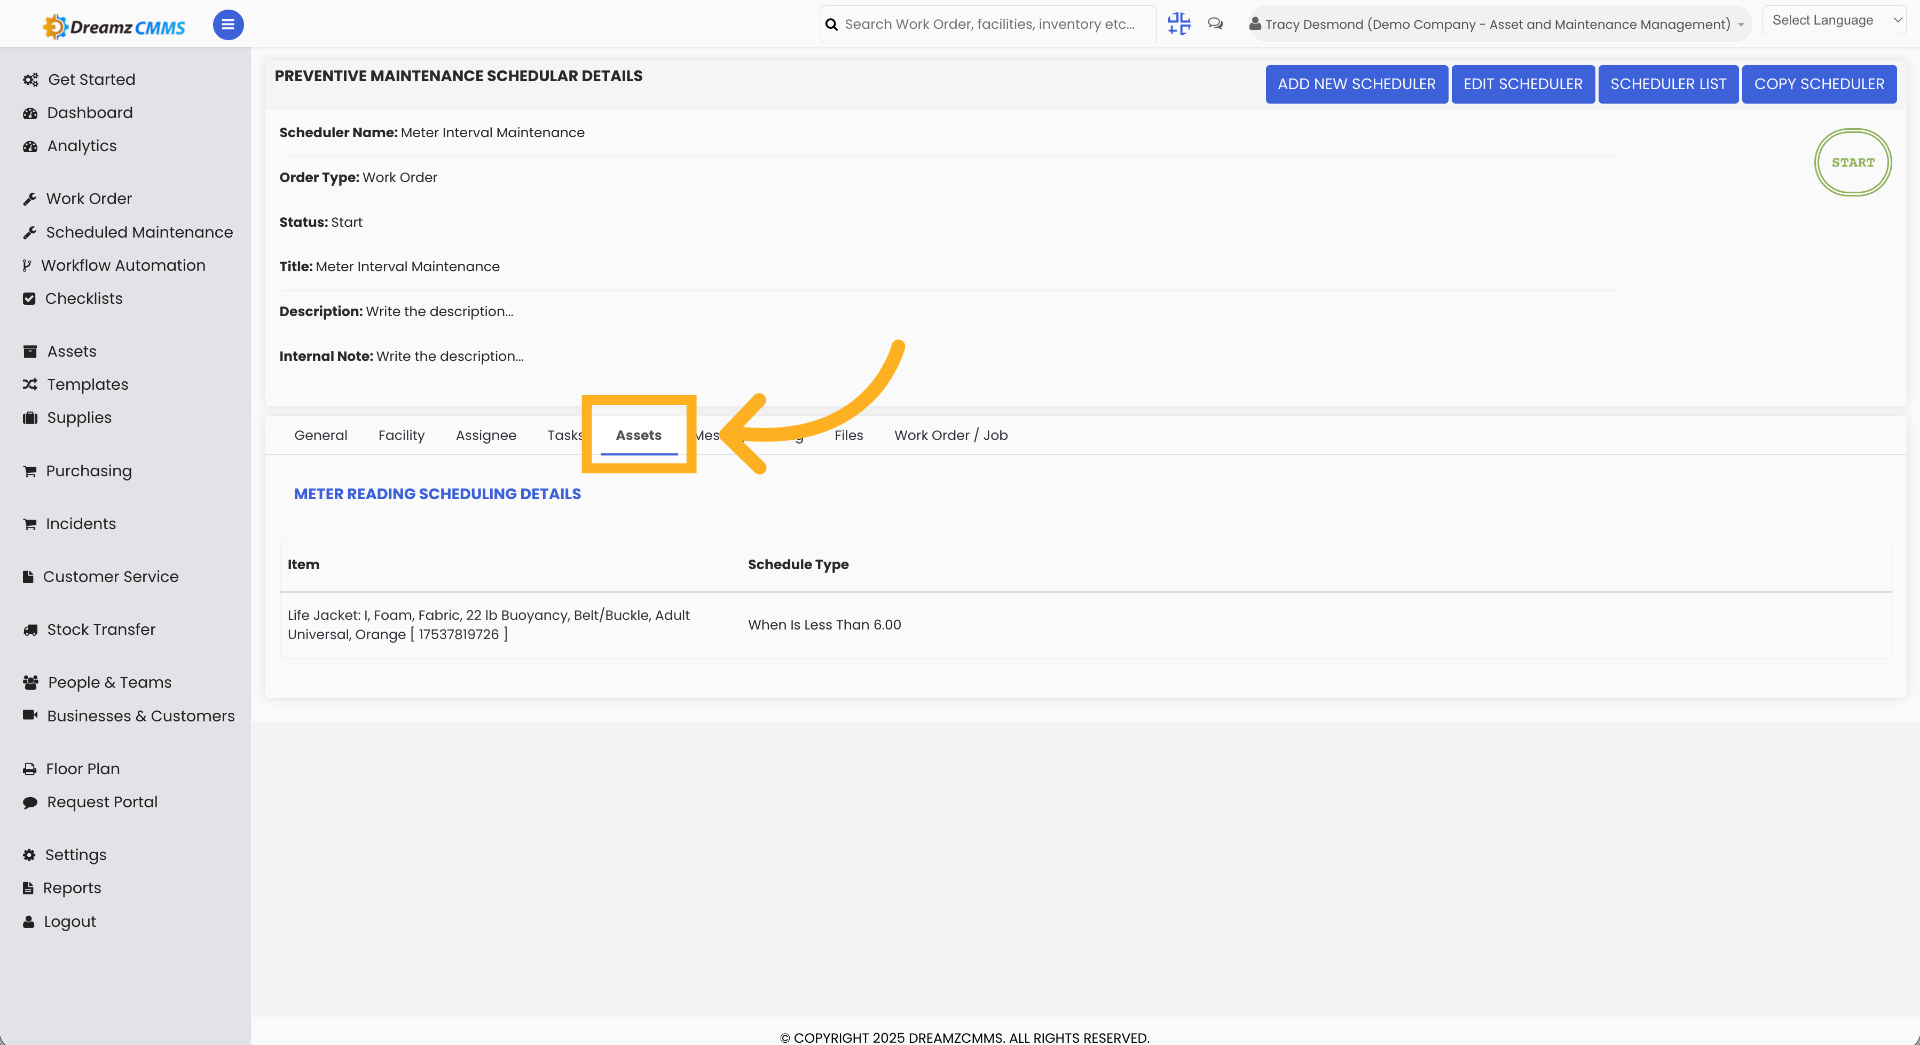
Task: Click the Settings gear icon in sidebar
Action: tap(29, 855)
